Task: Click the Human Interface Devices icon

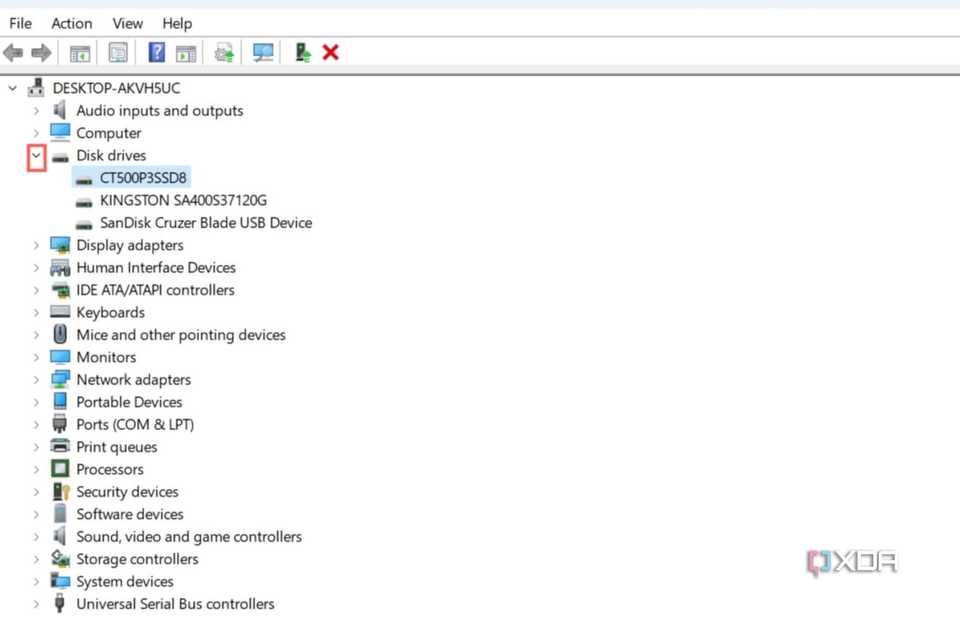Action: pos(60,268)
